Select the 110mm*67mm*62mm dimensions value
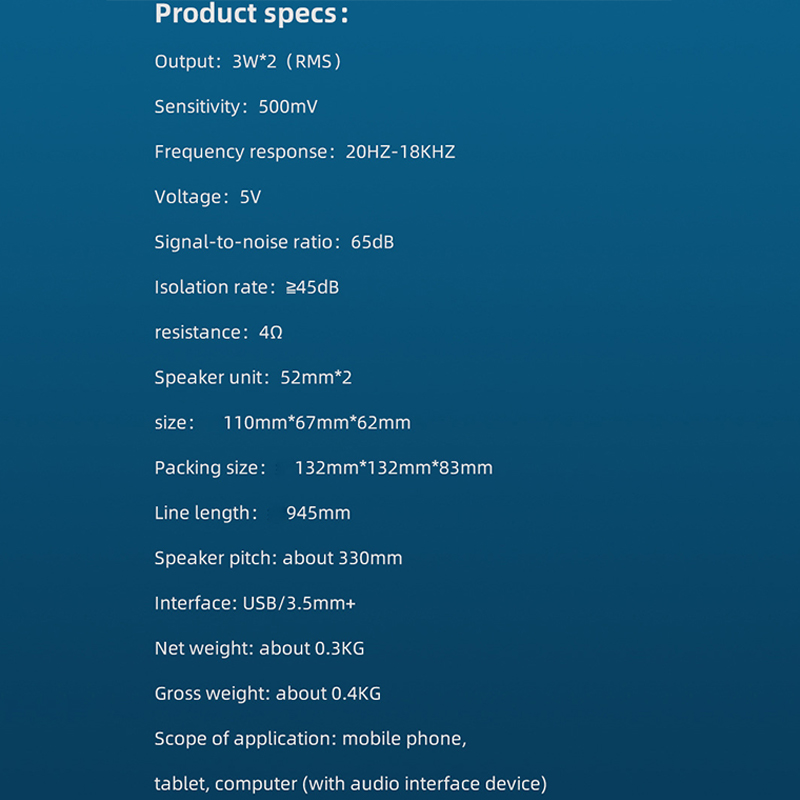The image size is (800, 800). pos(317,423)
